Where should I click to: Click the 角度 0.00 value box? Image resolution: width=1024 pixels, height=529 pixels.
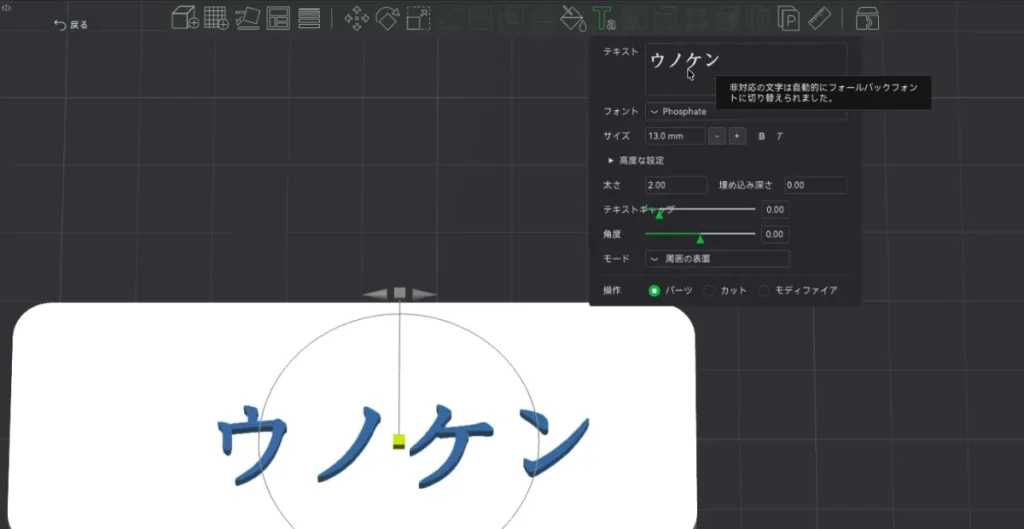775,234
